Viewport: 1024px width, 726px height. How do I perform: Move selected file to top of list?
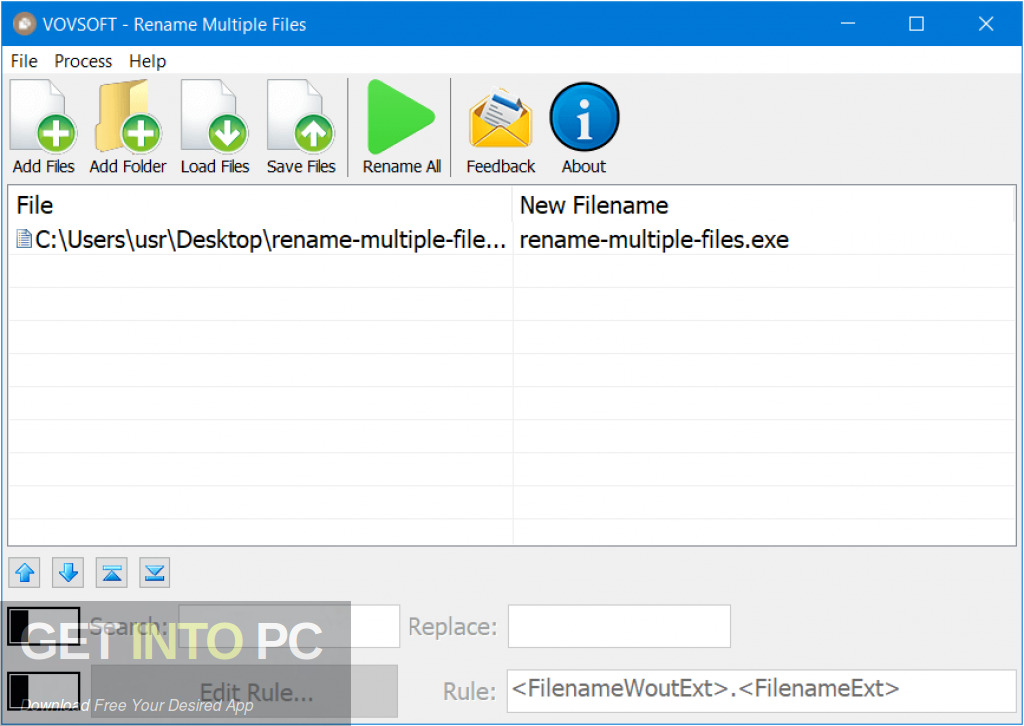point(111,573)
